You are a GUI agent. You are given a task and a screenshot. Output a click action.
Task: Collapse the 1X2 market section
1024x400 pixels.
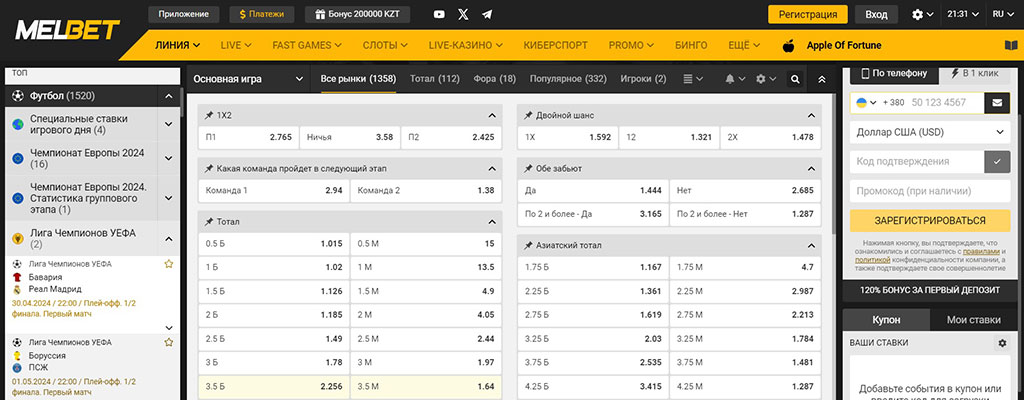[492, 115]
